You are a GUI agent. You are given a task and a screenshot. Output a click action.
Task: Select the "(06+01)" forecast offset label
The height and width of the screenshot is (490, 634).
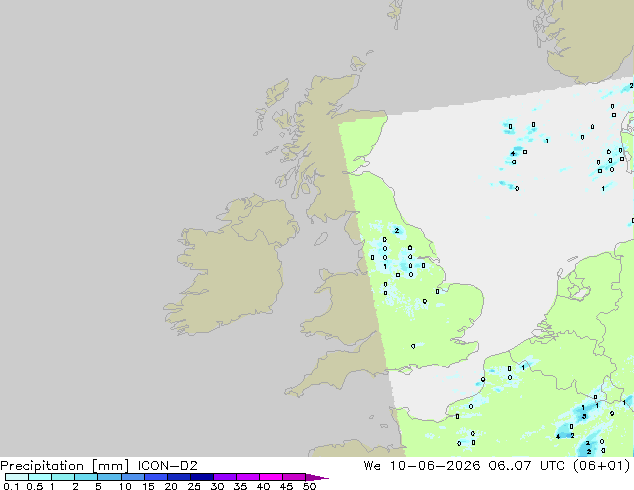tap(602, 466)
